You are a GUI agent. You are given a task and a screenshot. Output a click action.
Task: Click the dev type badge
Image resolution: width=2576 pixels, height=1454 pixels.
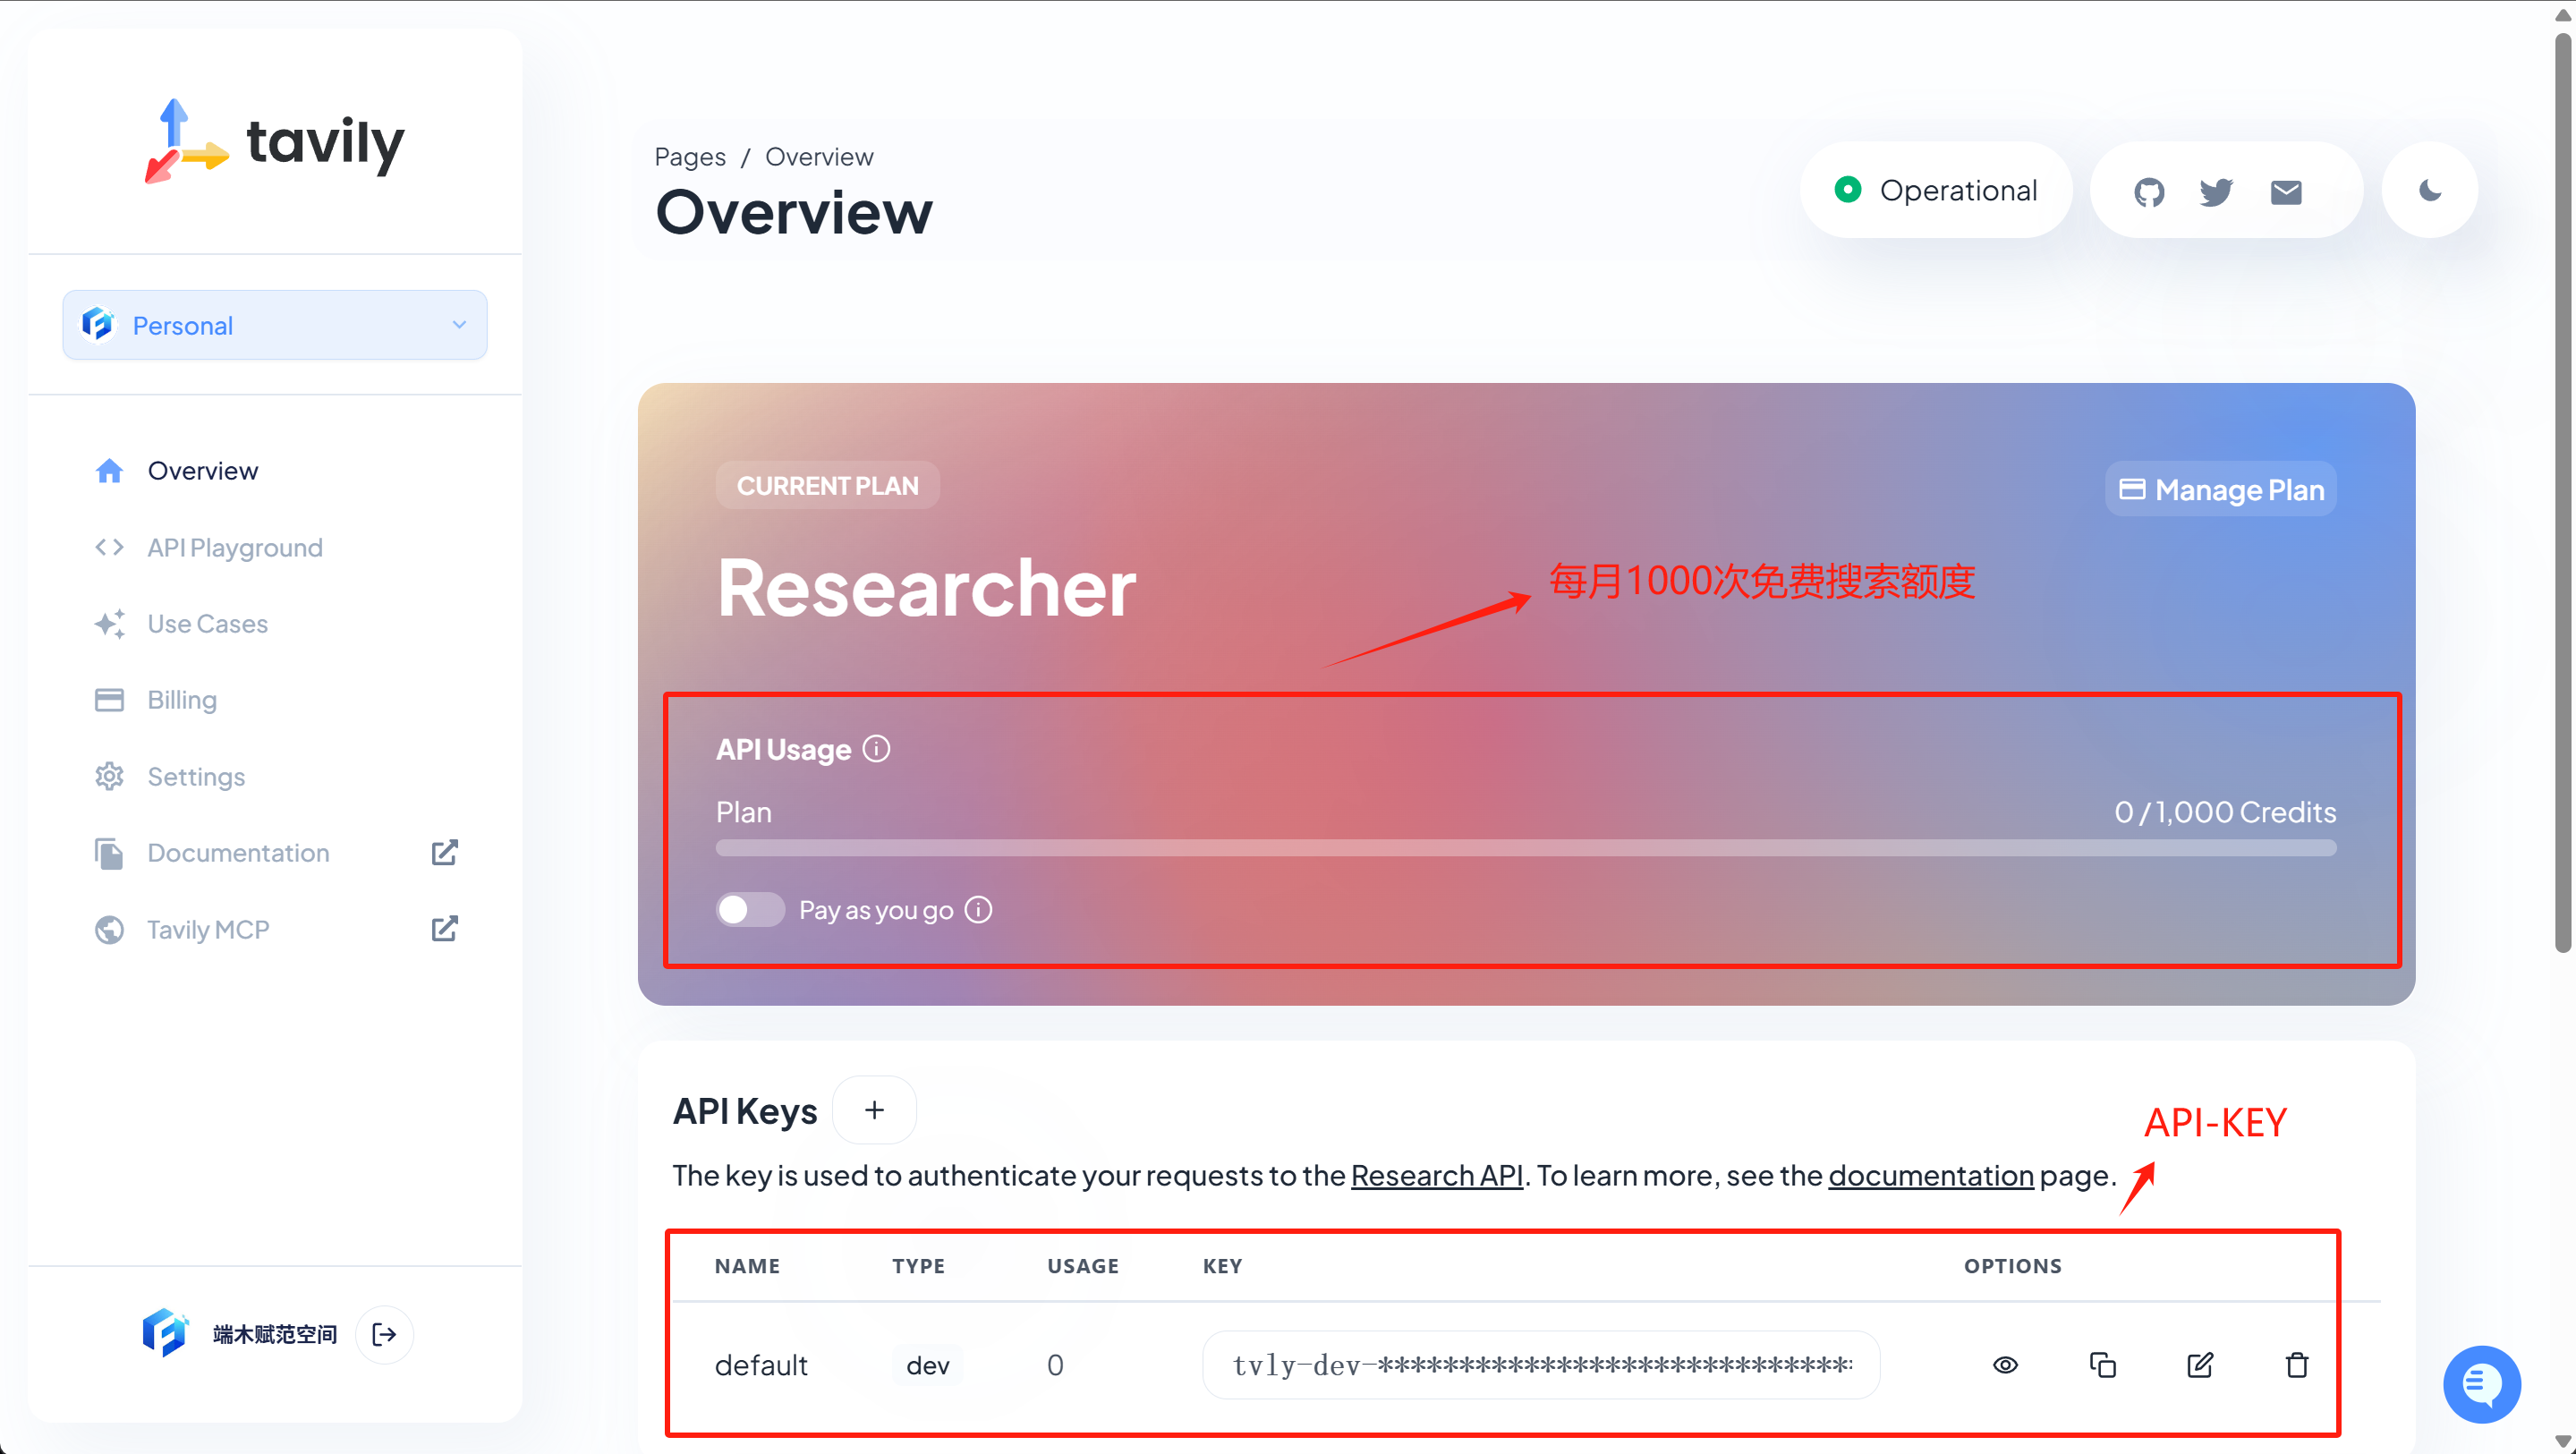click(x=927, y=1366)
